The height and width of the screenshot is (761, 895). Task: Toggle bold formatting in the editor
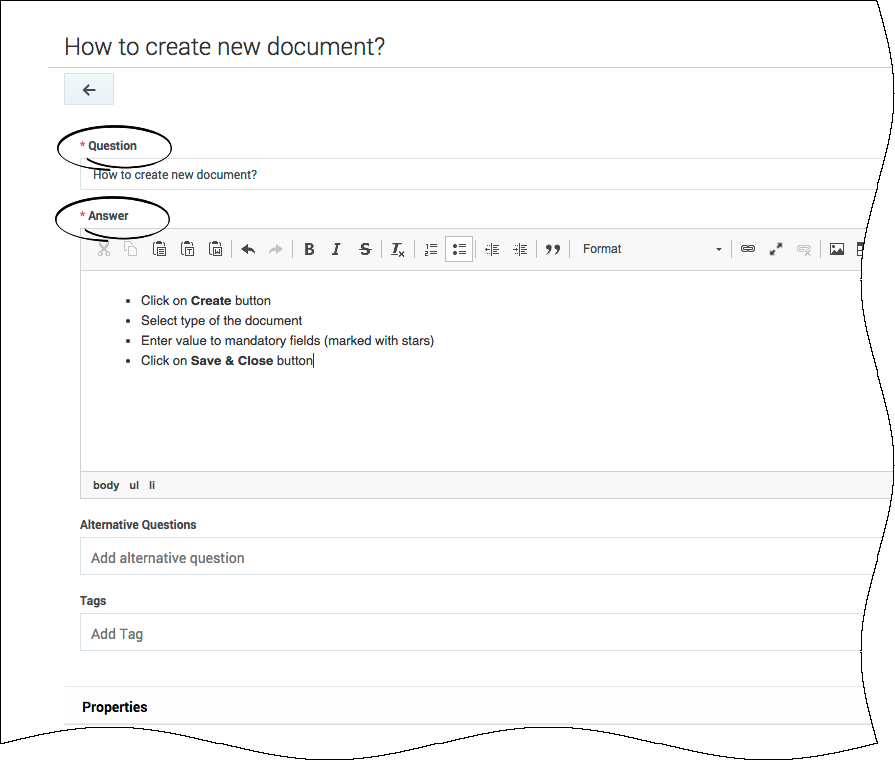(309, 249)
